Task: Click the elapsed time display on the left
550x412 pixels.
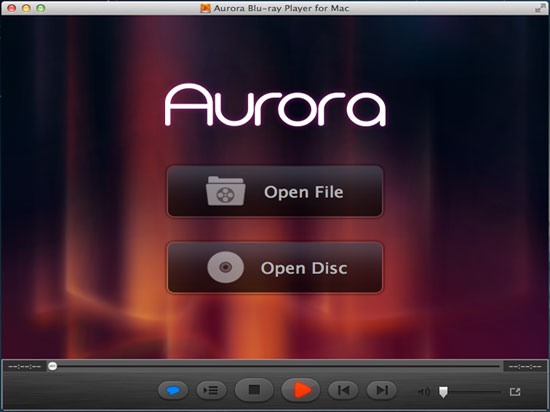Action: click(25, 367)
